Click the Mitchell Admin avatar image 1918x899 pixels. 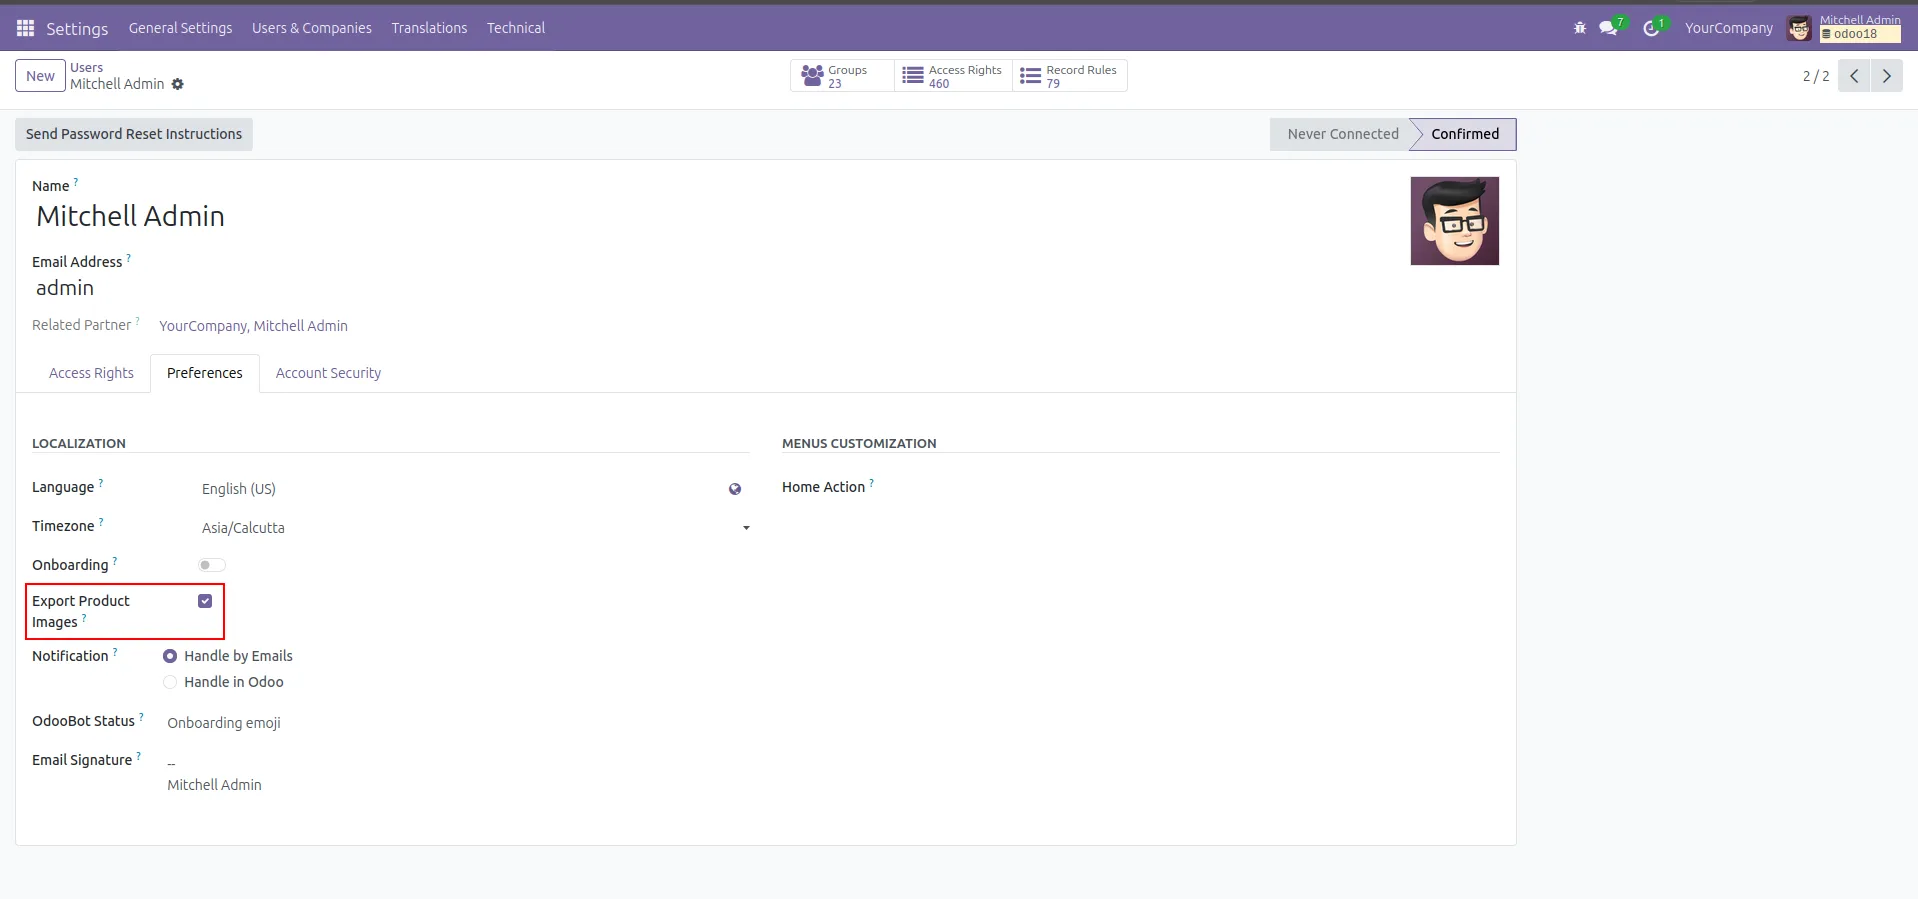point(1454,221)
